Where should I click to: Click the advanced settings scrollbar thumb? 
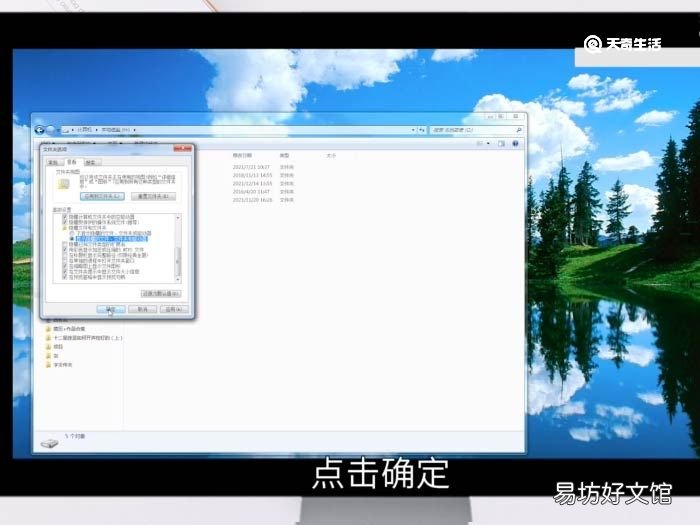click(178, 262)
